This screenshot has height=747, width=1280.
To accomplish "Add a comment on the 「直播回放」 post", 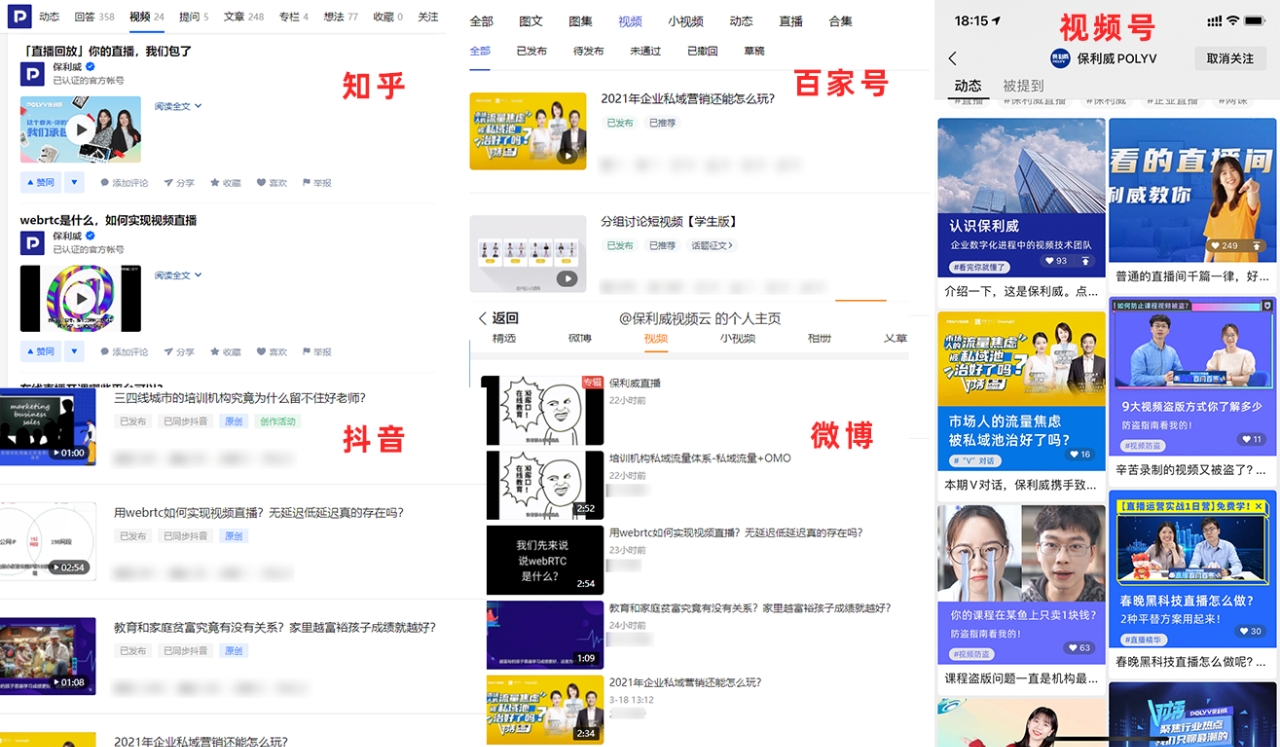I will click(x=124, y=183).
